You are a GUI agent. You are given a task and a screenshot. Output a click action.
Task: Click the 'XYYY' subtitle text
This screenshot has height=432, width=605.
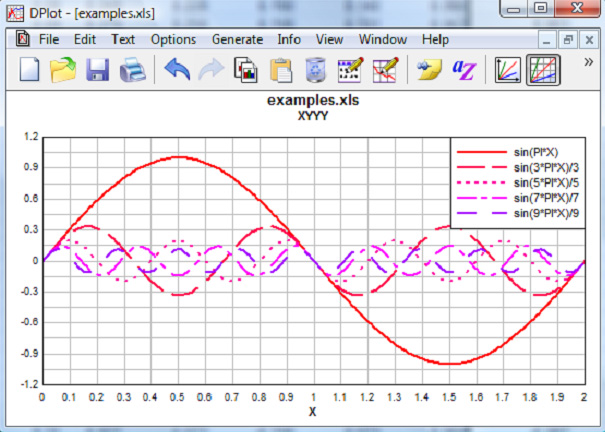tap(313, 116)
